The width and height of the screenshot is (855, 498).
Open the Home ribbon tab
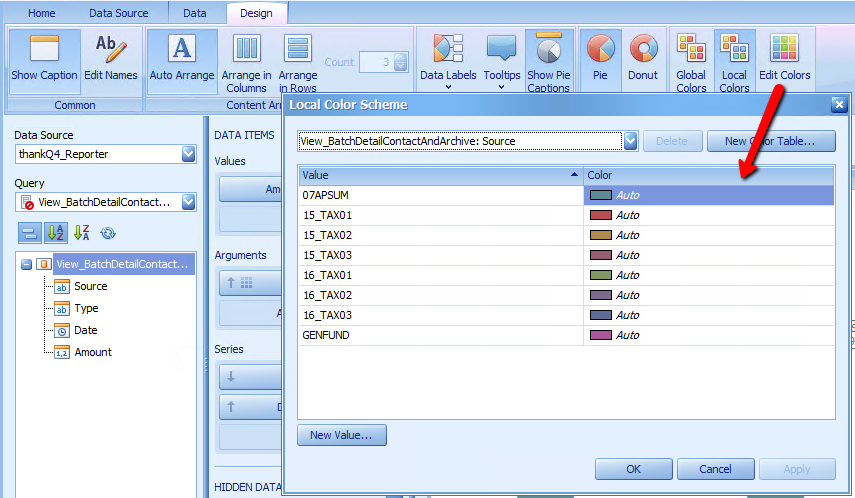(41, 13)
